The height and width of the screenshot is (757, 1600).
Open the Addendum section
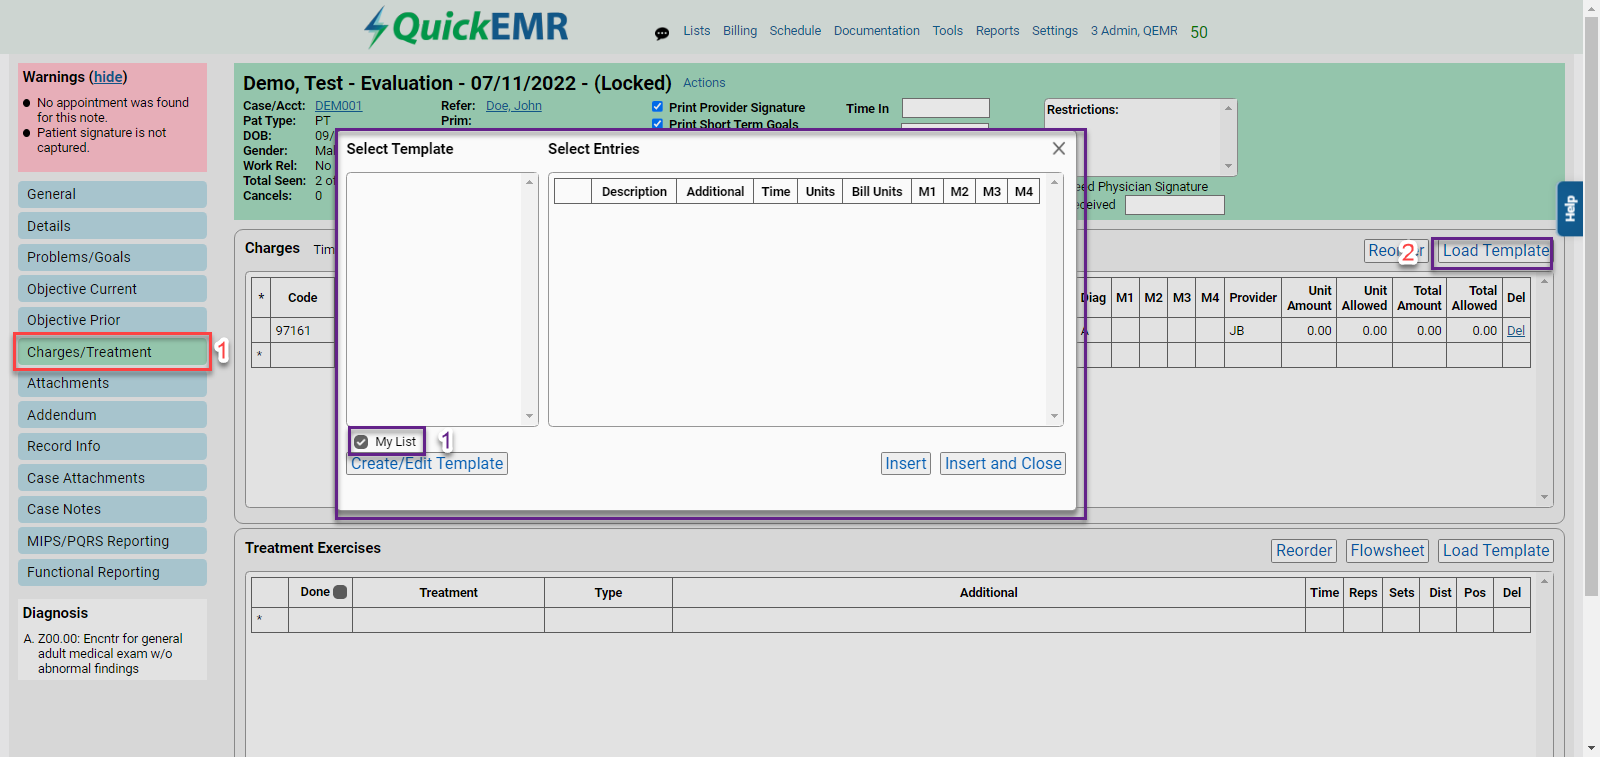pyautogui.click(x=112, y=415)
